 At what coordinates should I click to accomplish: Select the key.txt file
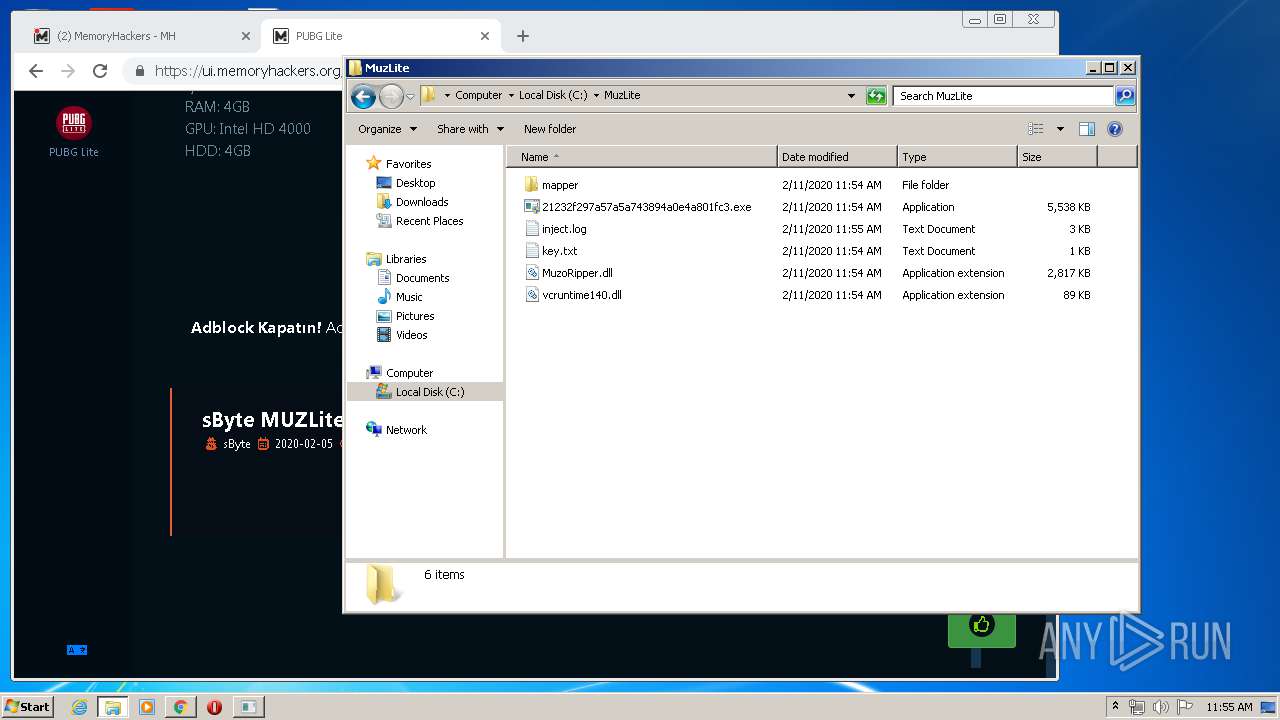559,251
